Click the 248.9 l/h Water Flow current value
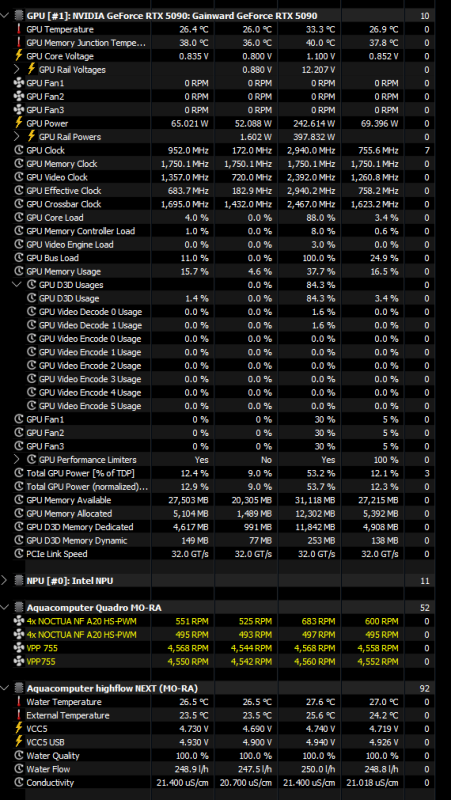The width and height of the screenshot is (451, 800). pos(190,769)
